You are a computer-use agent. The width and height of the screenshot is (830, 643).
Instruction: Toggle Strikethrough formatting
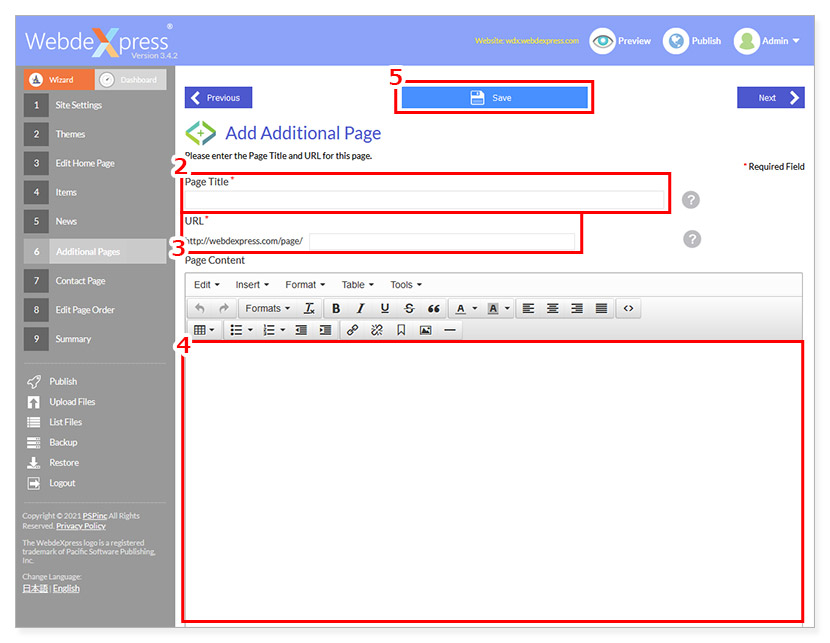(x=409, y=309)
